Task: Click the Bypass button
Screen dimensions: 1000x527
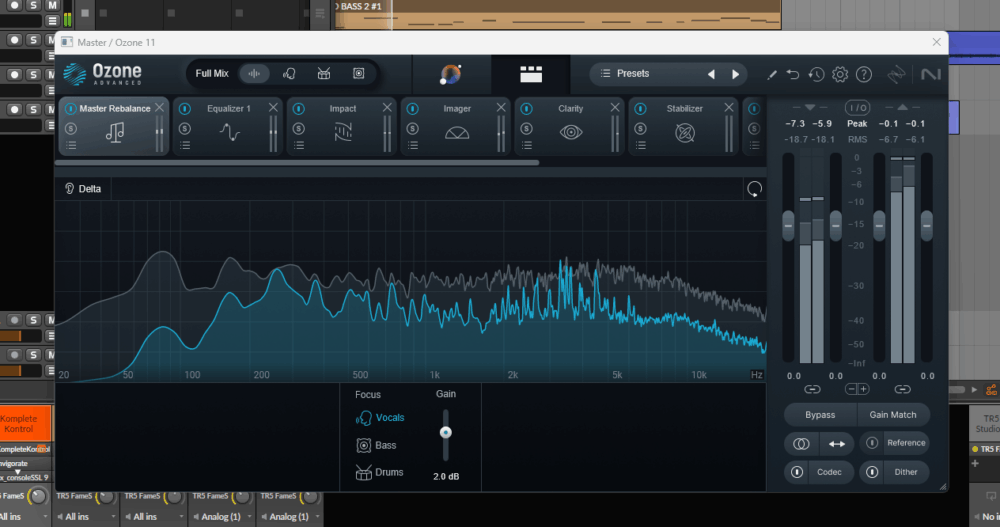Action: pyautogui.click(x=820, y=415)
